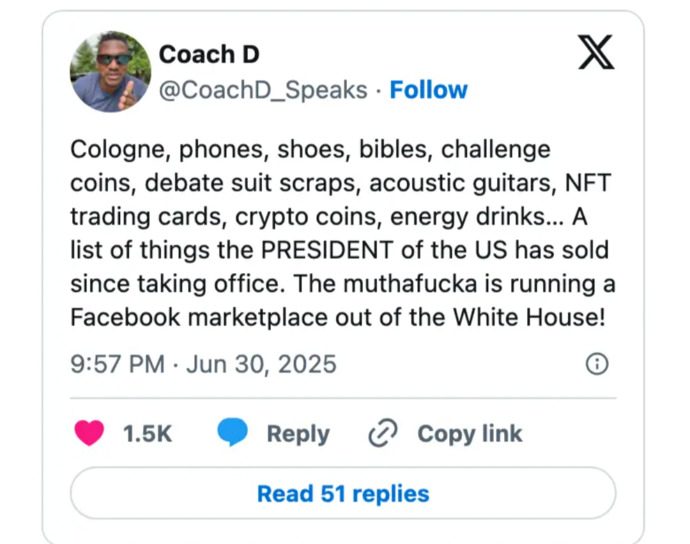Viewport: 690px width, 544px height.
Task: Follow the Coach D account
Action: point(429,90)
